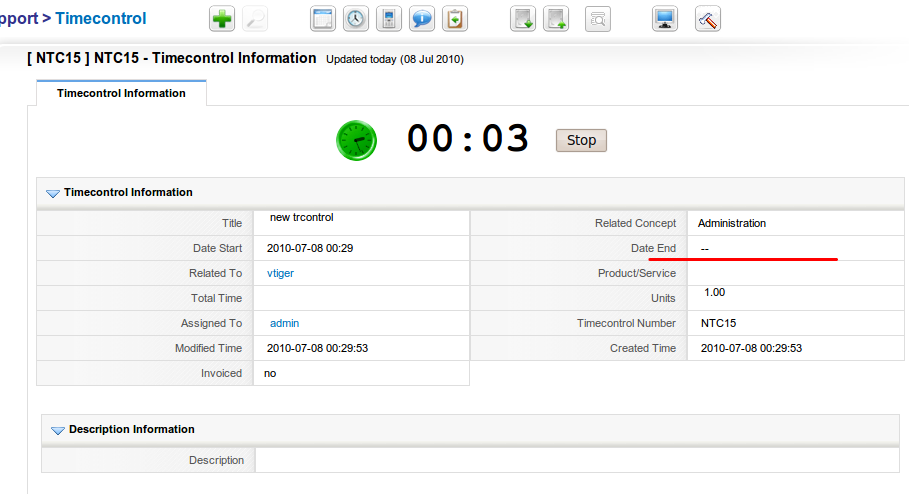
Task: Open the hammer settings icon
Action: pos(707,19)
